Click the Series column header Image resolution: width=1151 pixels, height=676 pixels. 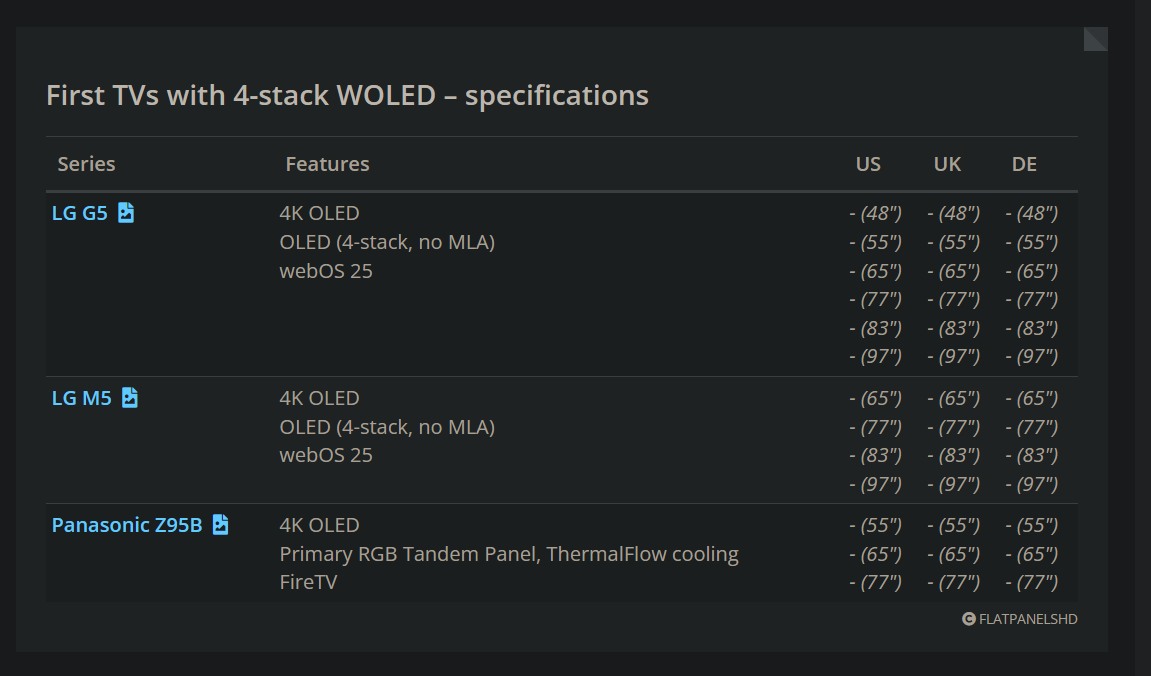tap(86, 164)
